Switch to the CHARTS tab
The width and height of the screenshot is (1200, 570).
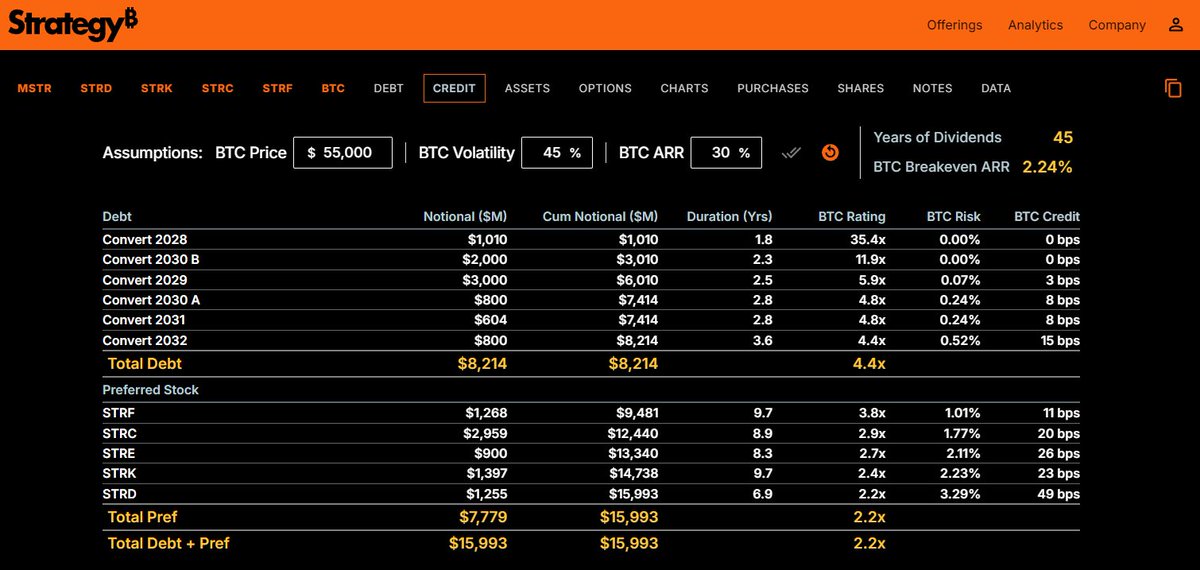pos(684,88)
